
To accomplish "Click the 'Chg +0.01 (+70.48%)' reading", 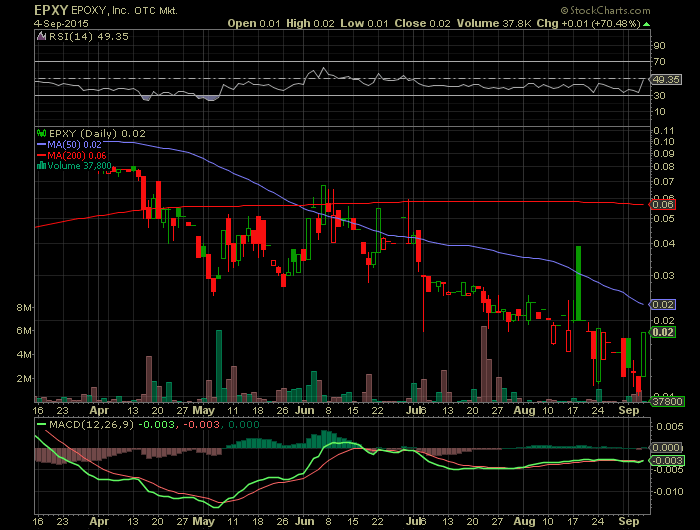I will point(588,23).
